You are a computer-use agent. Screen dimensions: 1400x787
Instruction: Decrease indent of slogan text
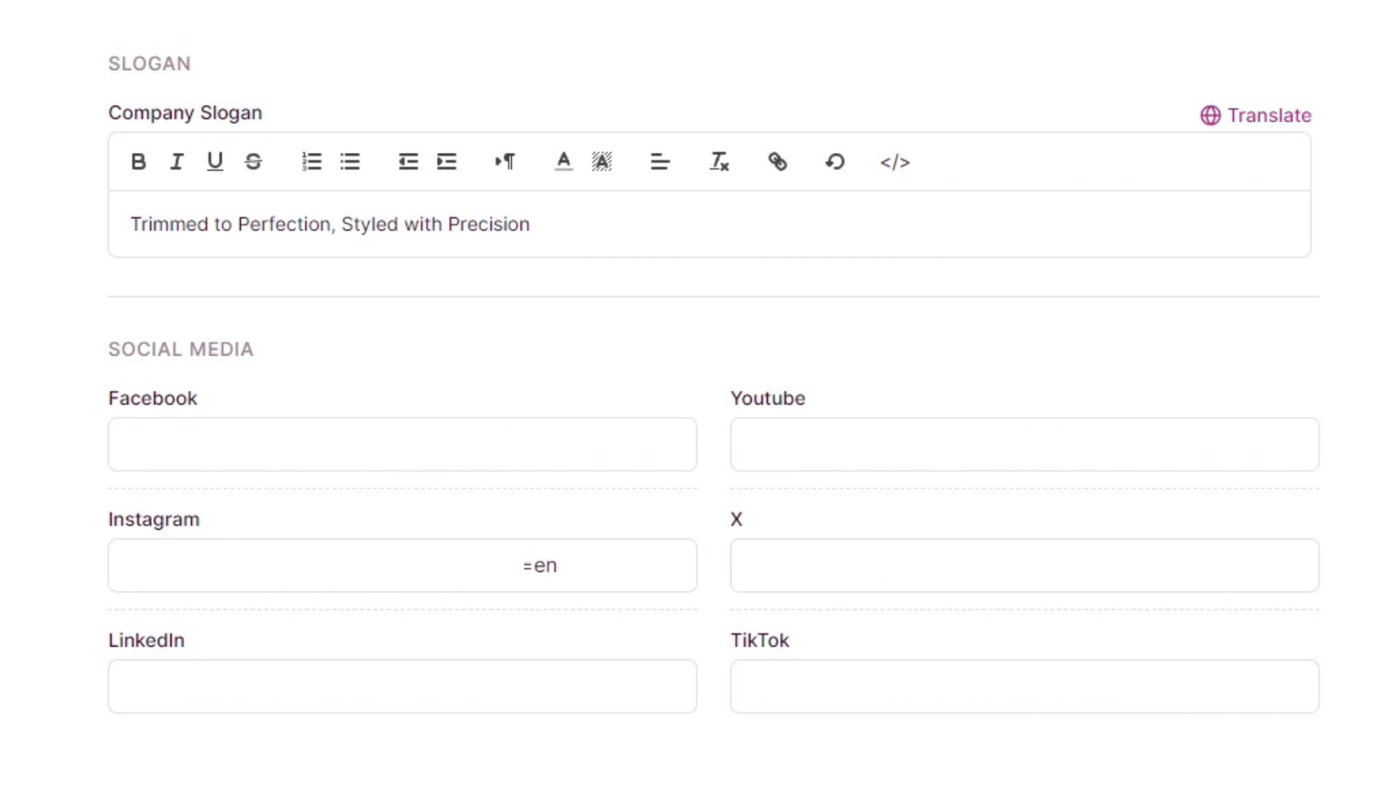point(408,162)
